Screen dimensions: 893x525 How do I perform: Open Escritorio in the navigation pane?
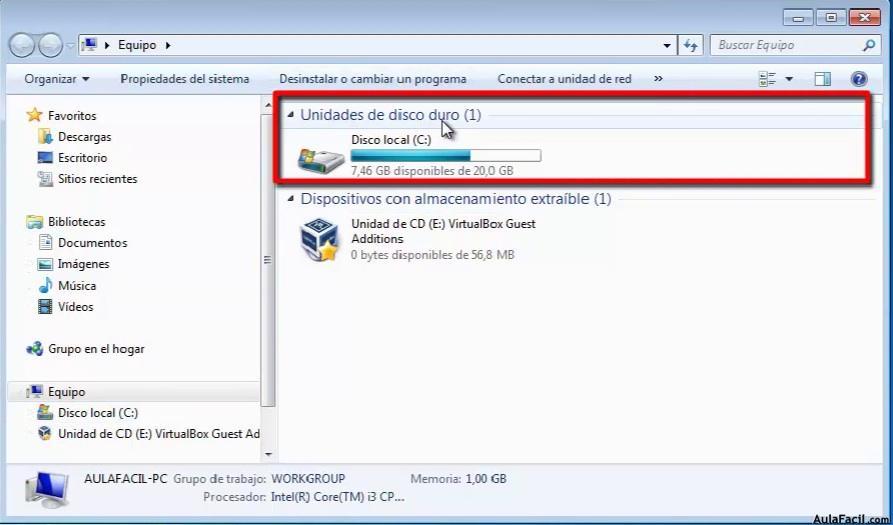click(x=83, y=158)
